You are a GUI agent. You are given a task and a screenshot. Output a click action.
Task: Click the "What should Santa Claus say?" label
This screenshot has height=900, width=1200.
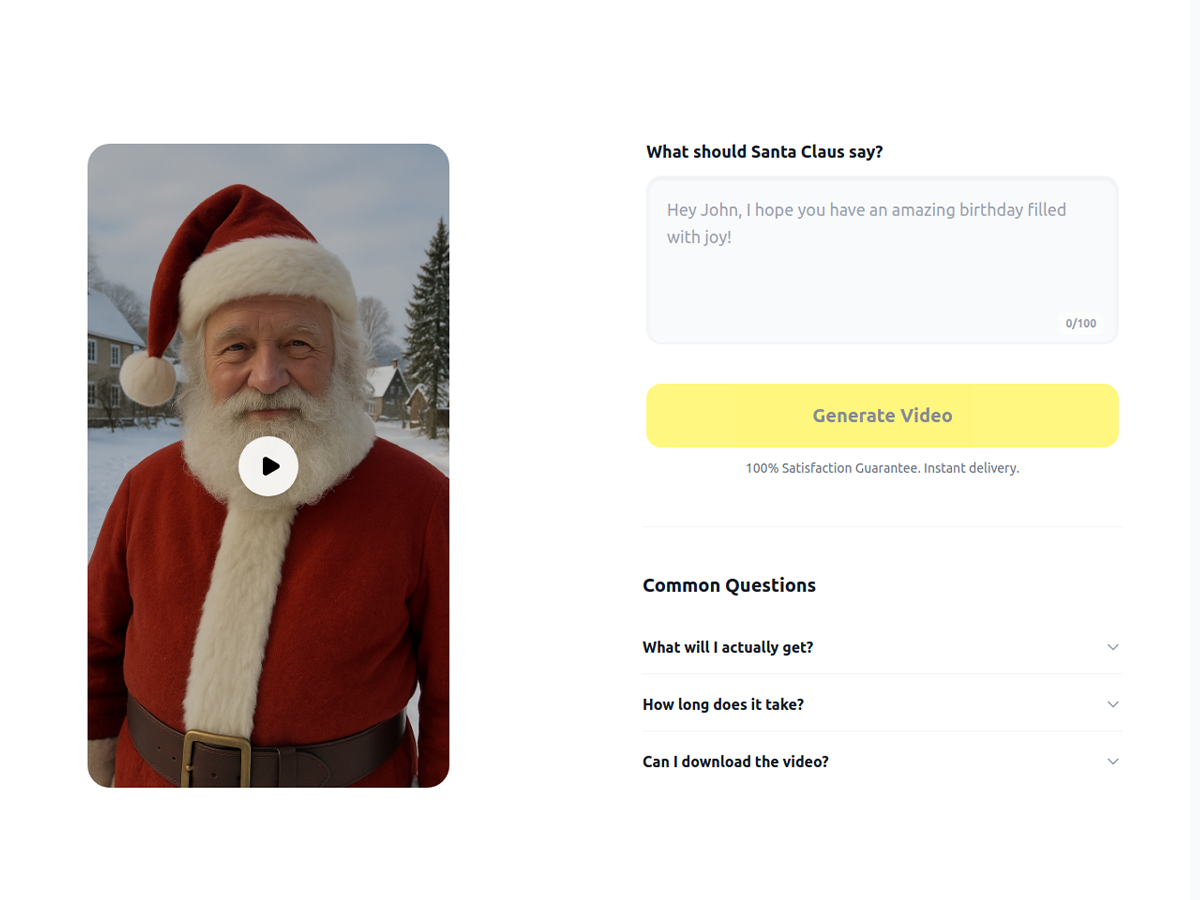[x=764, y=152]
